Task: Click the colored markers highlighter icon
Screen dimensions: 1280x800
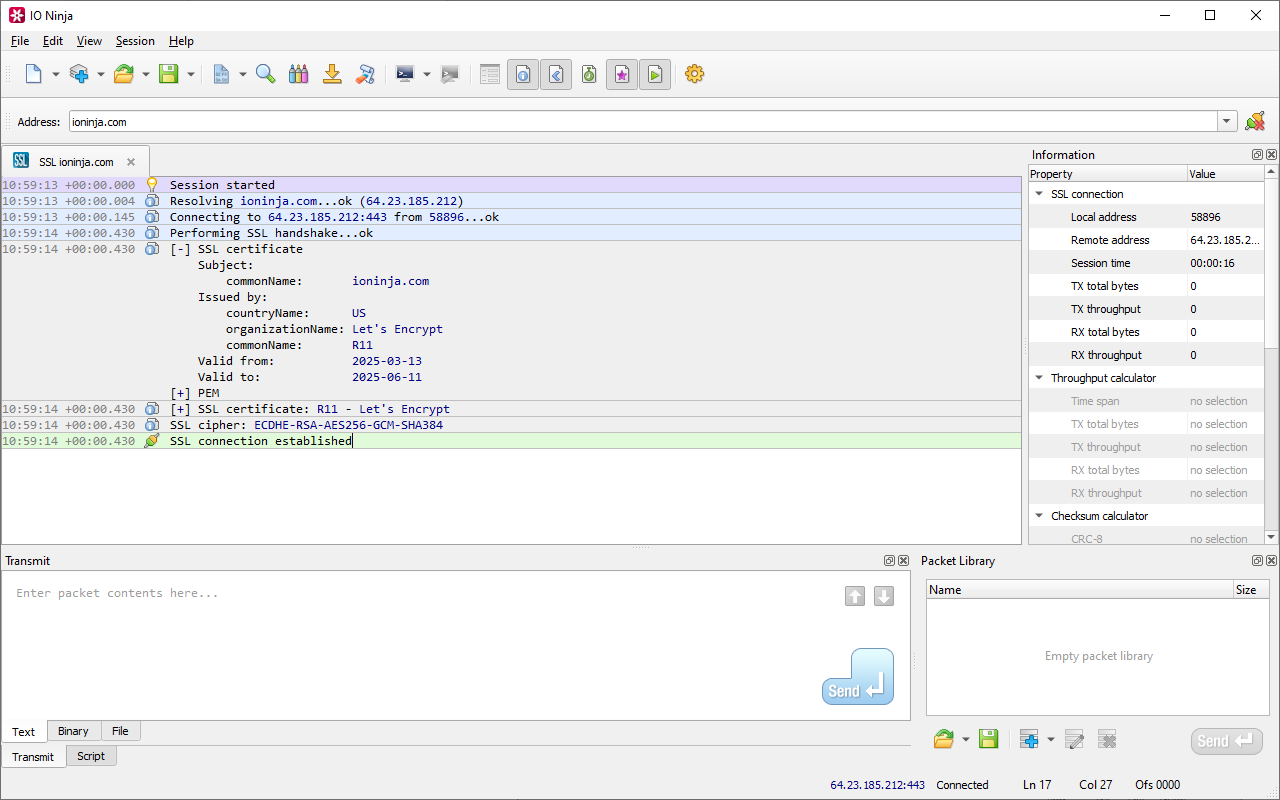Action: pyautogui.click(x=298, y=74)
